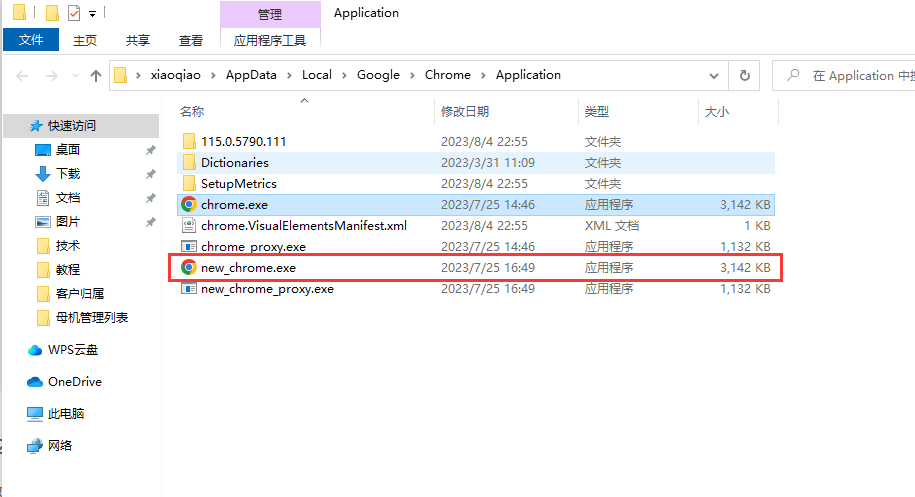Viewport: 915px width, 497px height.
Task: Select the 115.0.5790.111 folder
Action: (243, 142)
